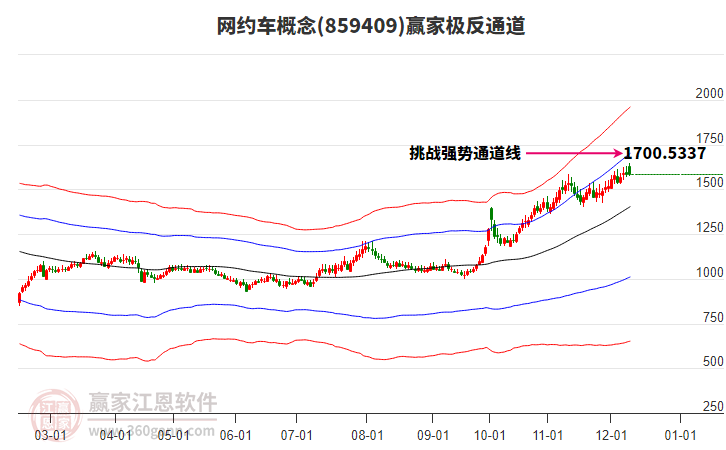Click the 09-01 date label
Viewport: 726px width, 450px height.
click(432, 436)
